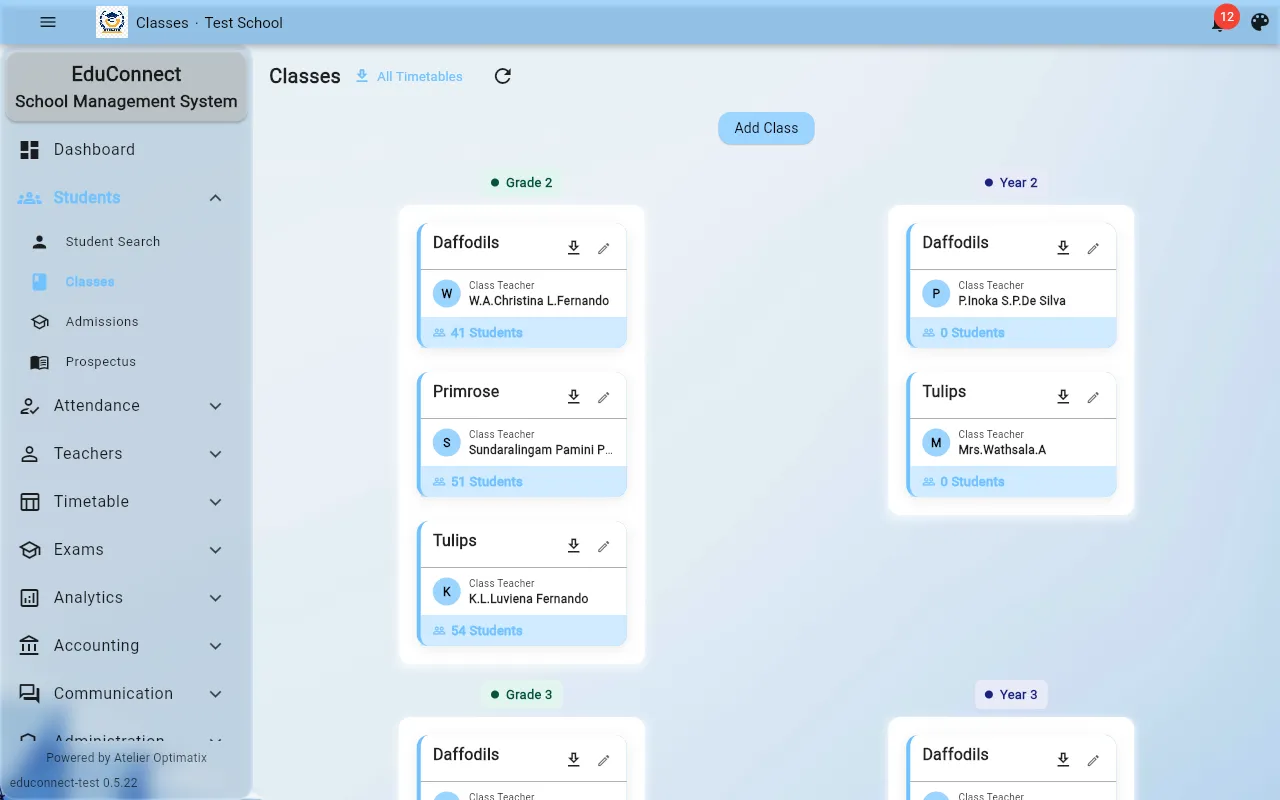Open the theme palette icon

(1260, 22)
